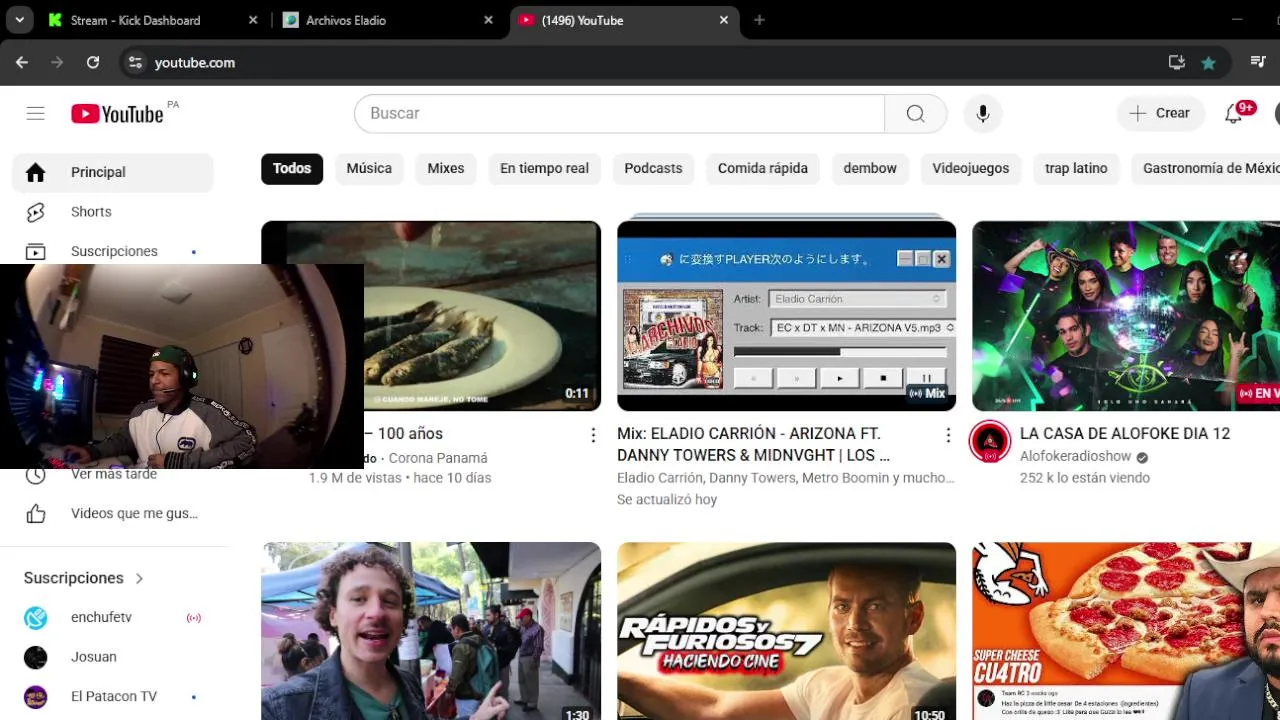Open Principal in the sidebar
Screen dimensions: 1280x720
click(113, 172)
